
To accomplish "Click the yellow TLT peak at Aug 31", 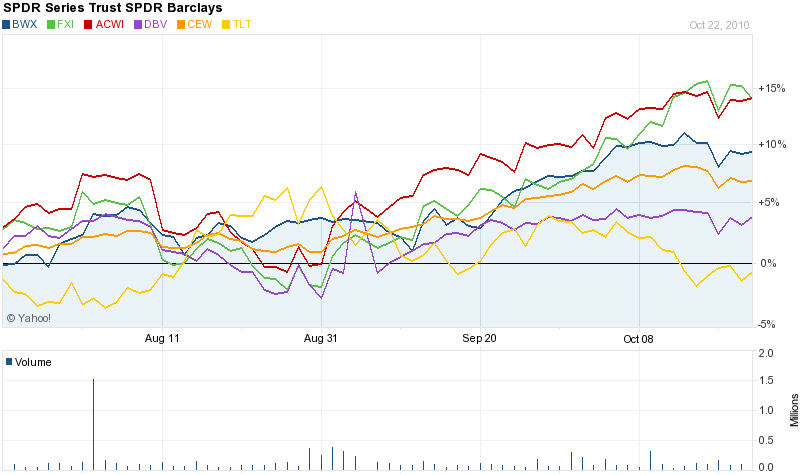I will pyautogui.click(x=321, y=187).
